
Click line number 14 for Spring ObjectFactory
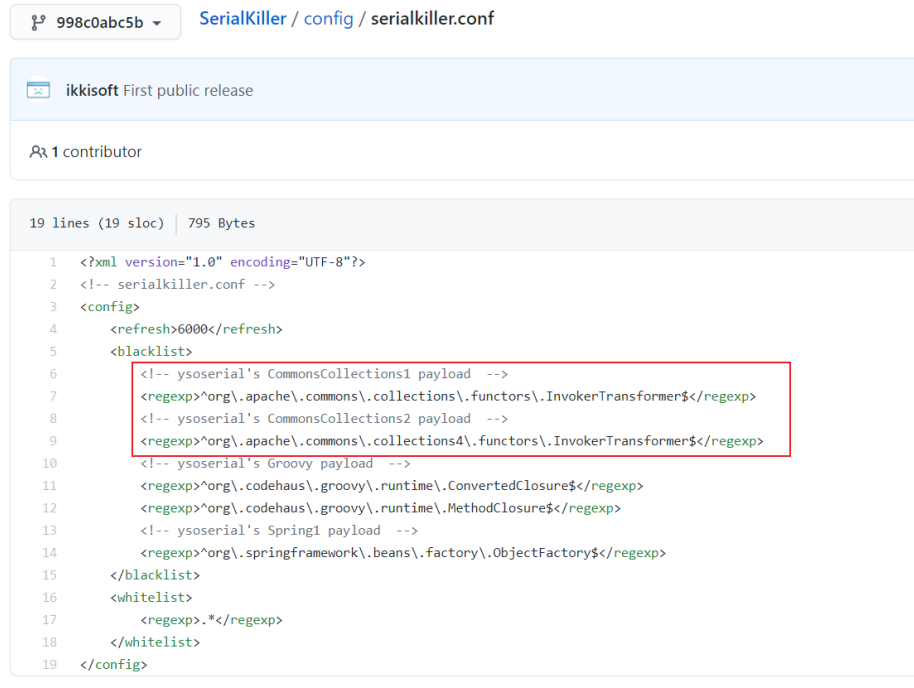coord(49,553)
